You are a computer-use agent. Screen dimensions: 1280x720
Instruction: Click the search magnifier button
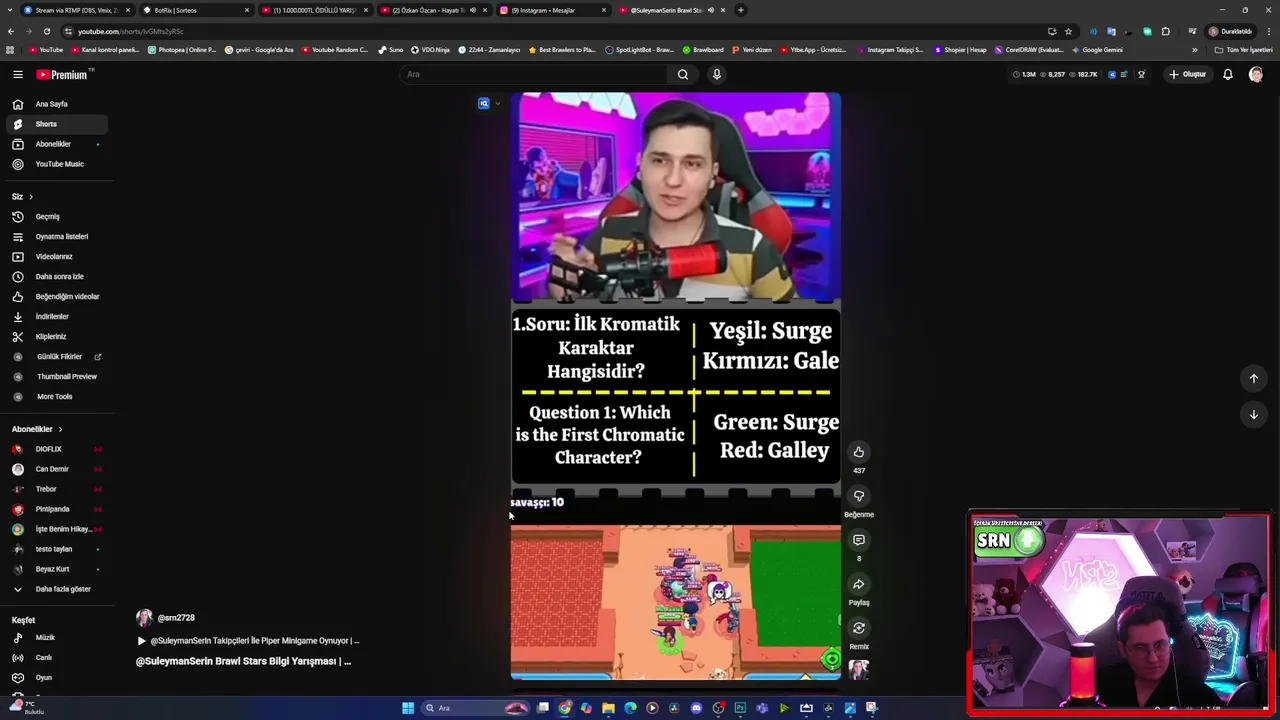(x=683, y=74)
